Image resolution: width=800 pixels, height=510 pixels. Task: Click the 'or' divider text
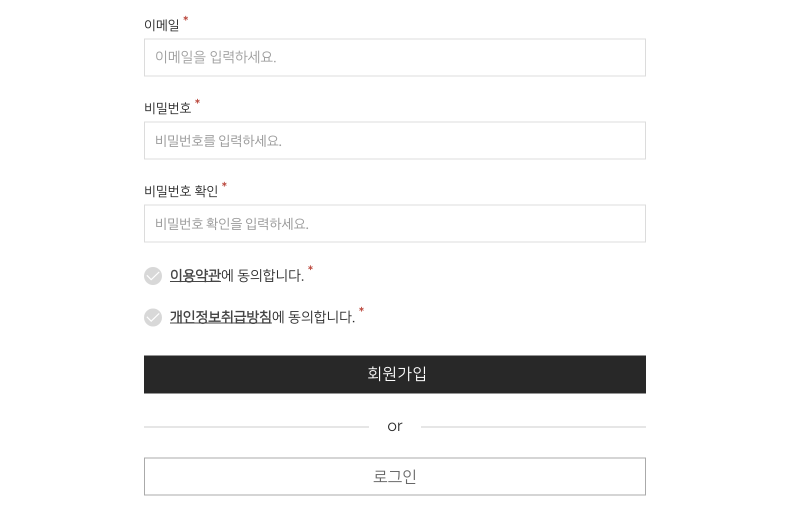pos(395,427)
